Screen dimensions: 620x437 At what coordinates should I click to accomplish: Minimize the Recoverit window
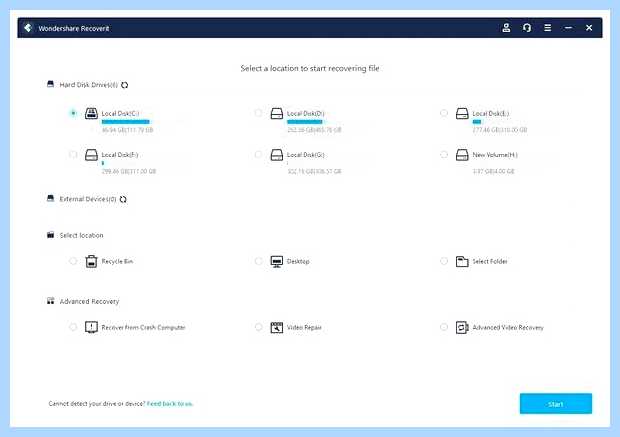pyautogui.click(x=568, y=28)
